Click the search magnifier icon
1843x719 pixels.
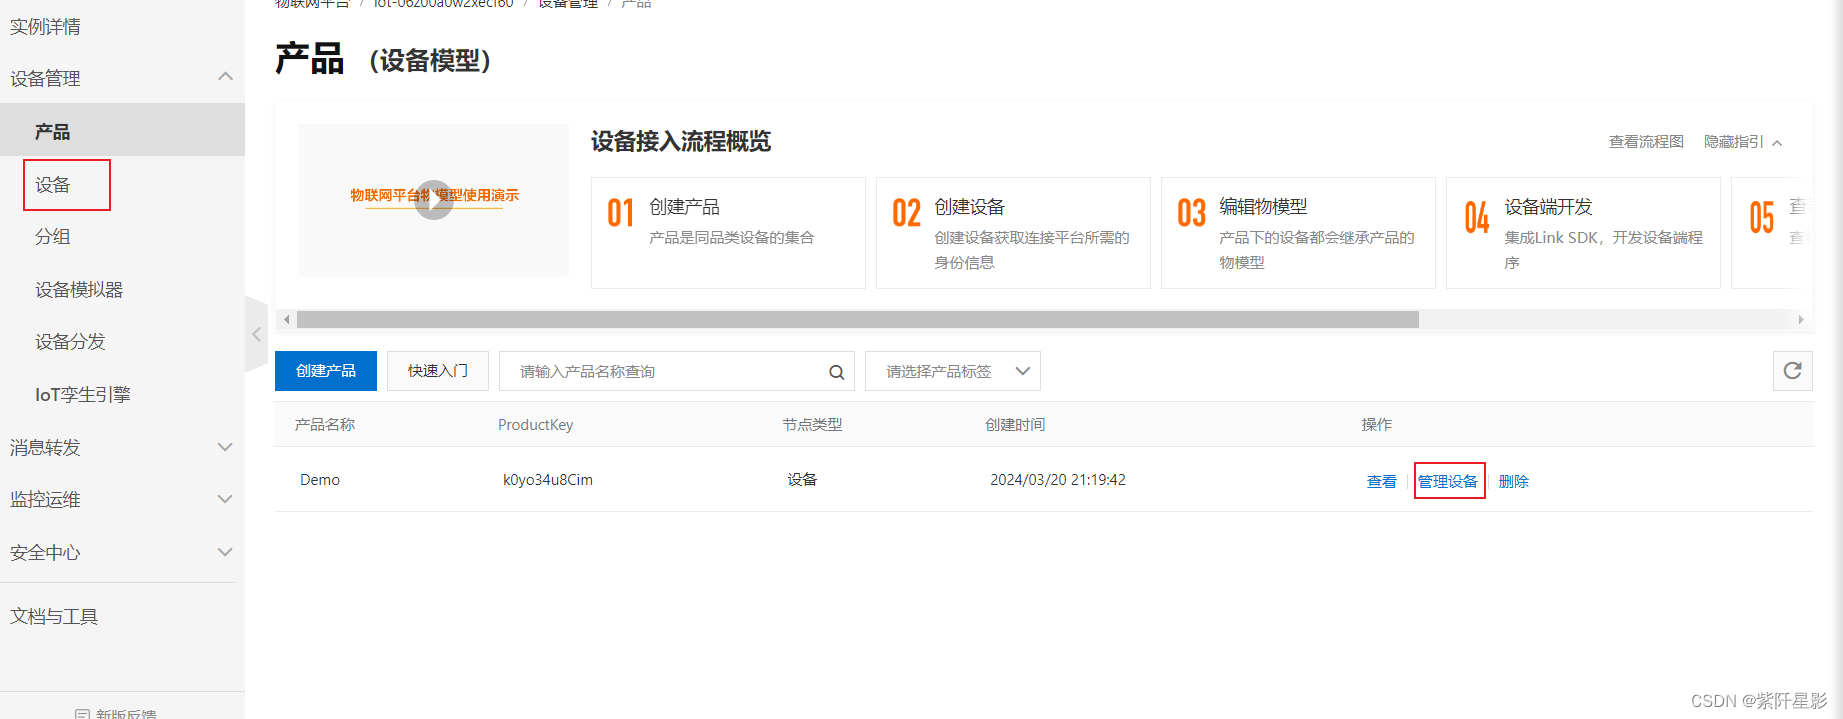coord(836,372)
